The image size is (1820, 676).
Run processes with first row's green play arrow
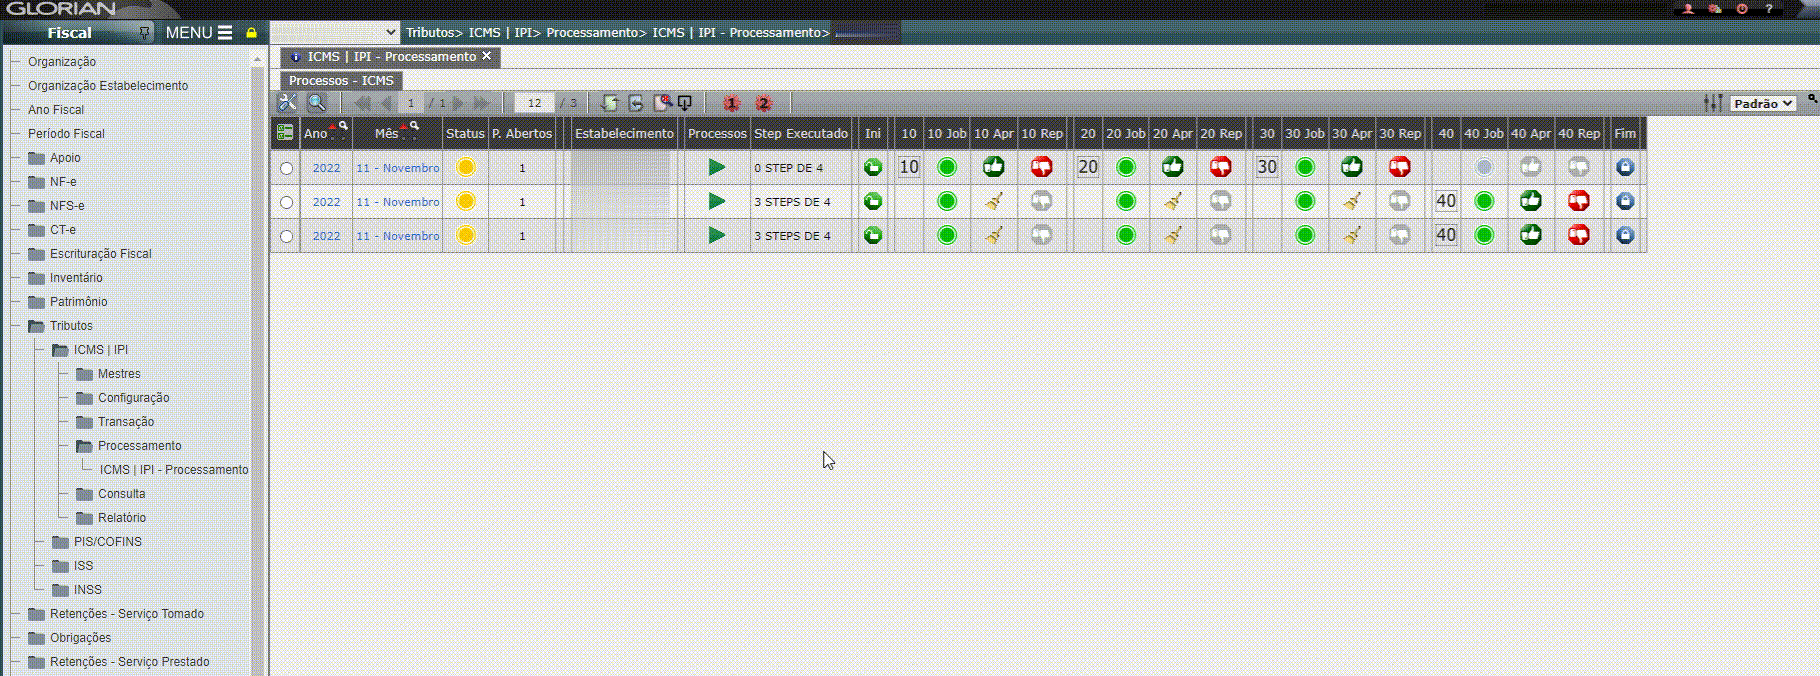(x=716, y=167)
